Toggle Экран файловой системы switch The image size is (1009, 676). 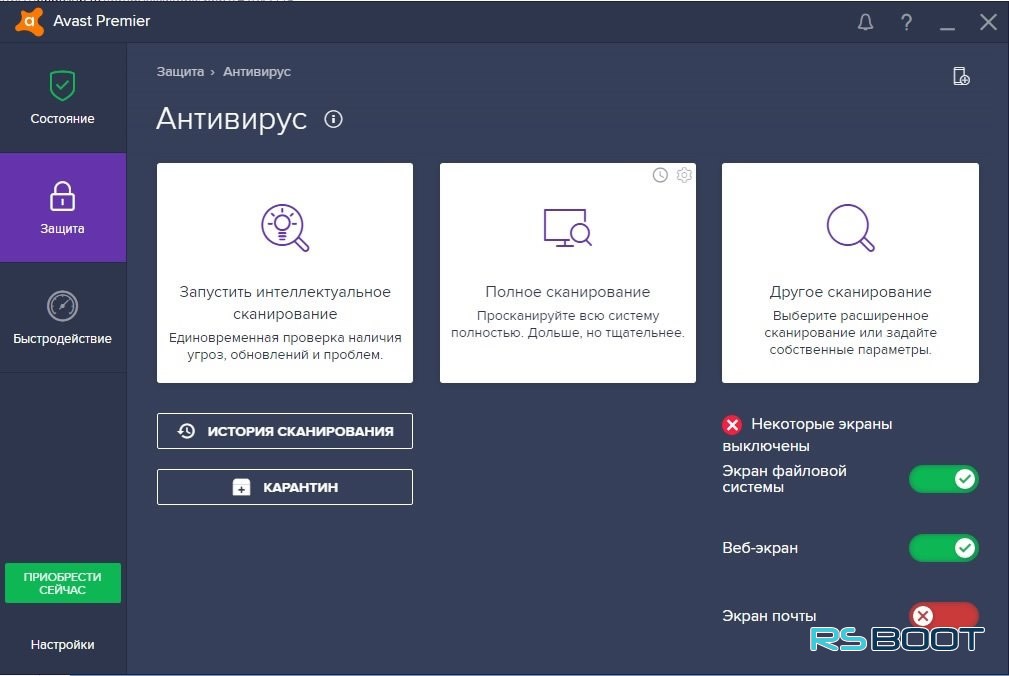coord(943,479)
